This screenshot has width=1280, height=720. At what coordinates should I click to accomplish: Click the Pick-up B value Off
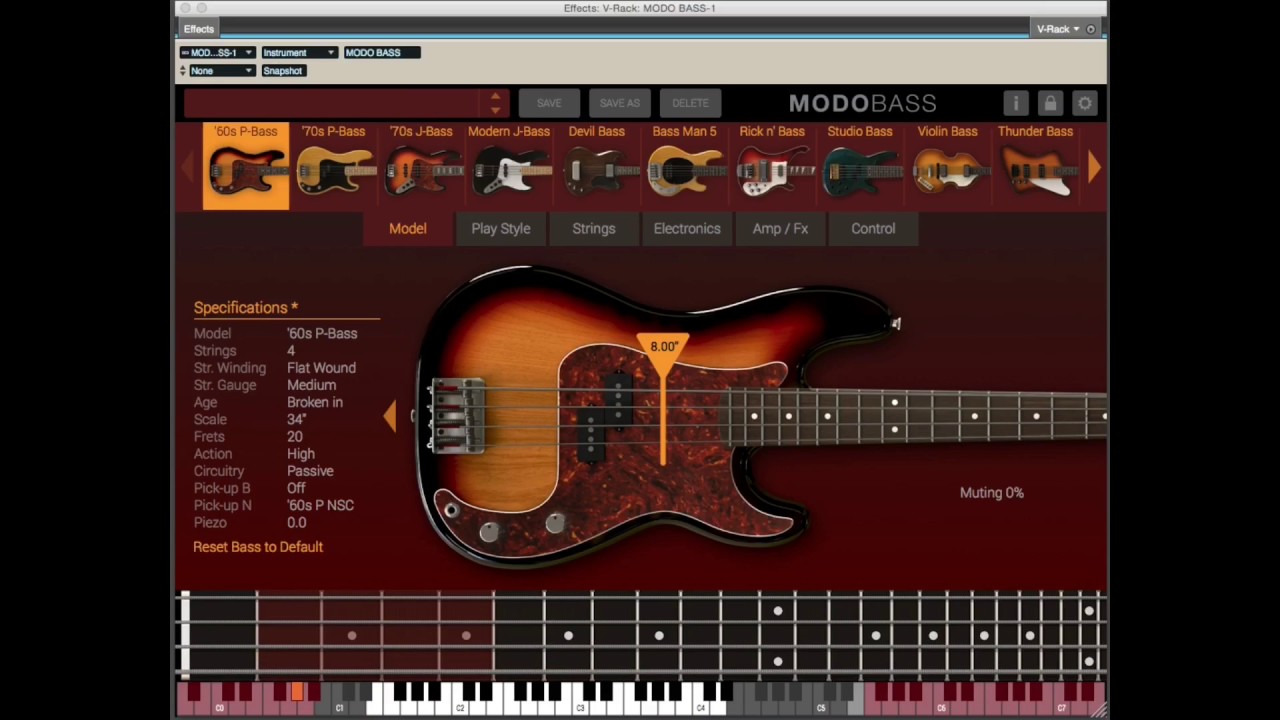pos(296,488)
